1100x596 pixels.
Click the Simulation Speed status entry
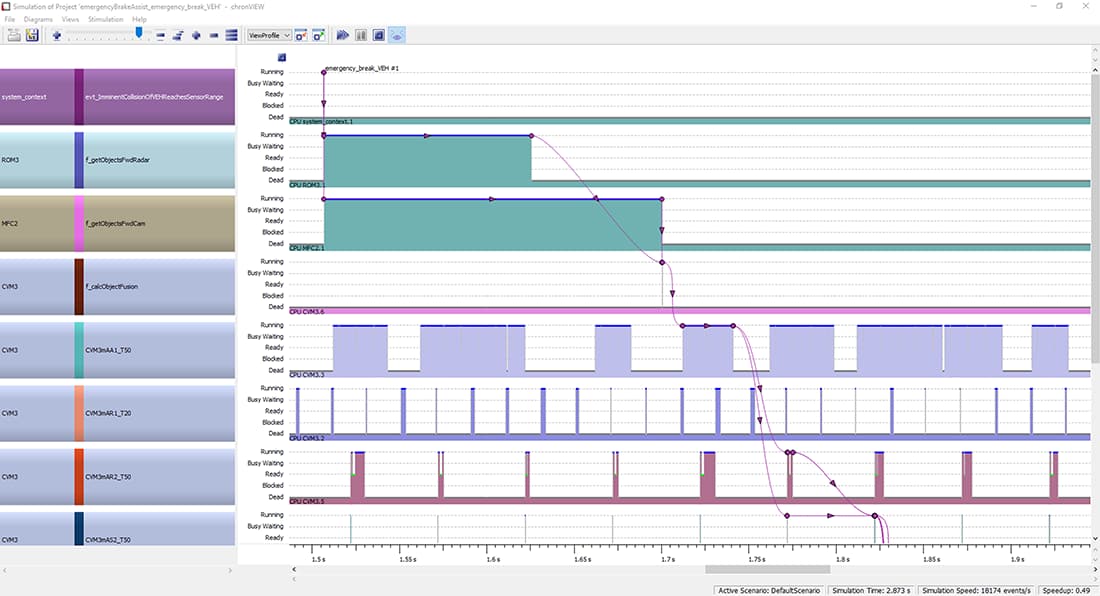976,590
